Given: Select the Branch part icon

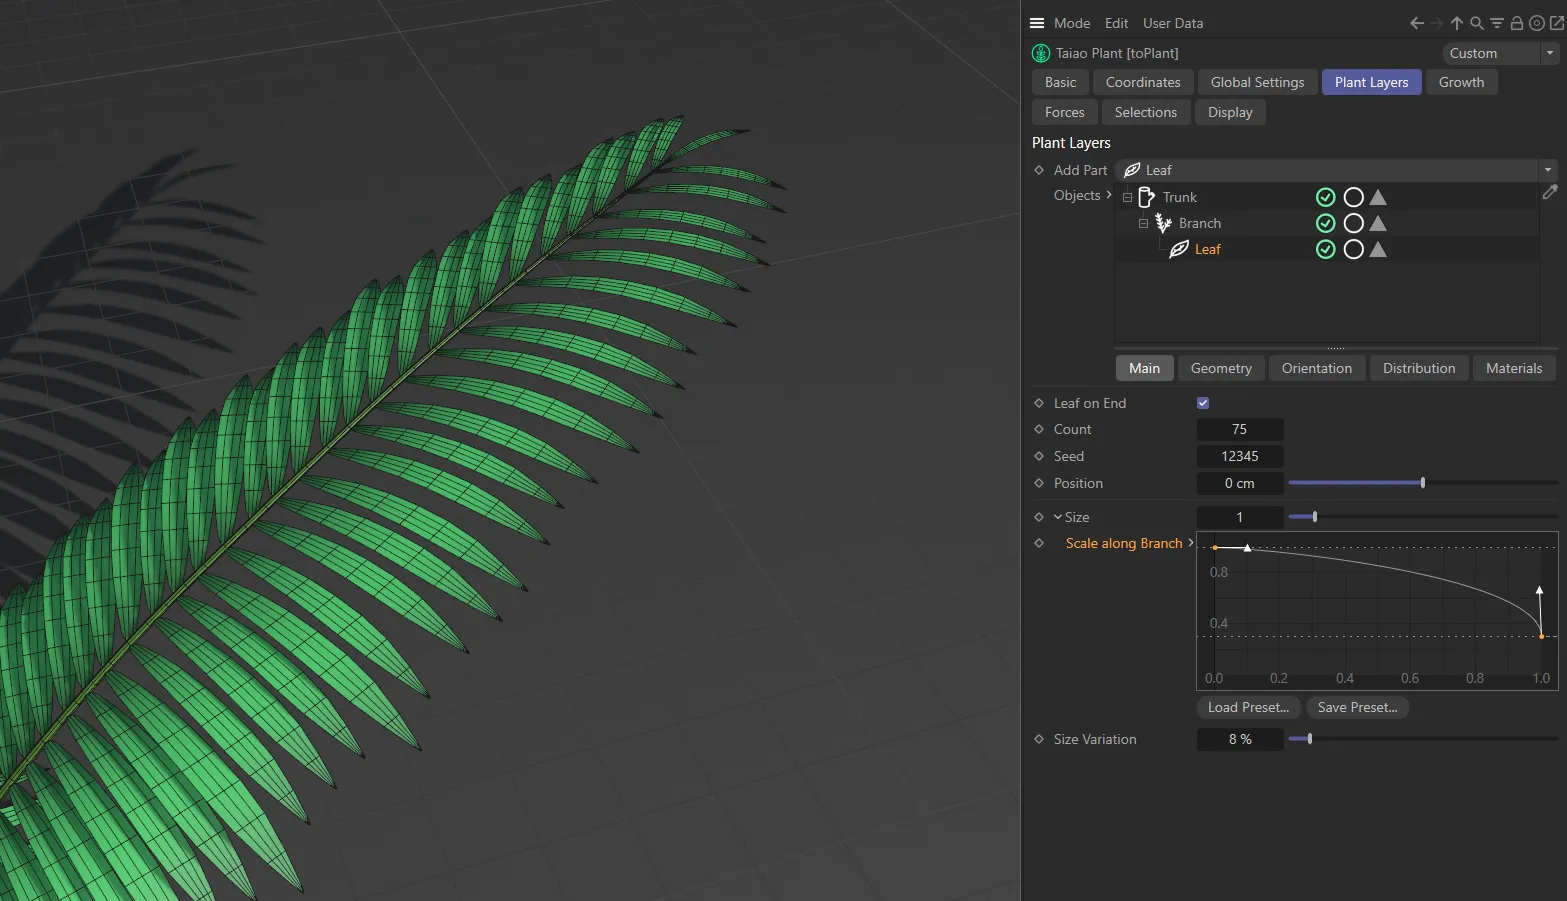Looking at the screenshot, I should point(1162,223).
